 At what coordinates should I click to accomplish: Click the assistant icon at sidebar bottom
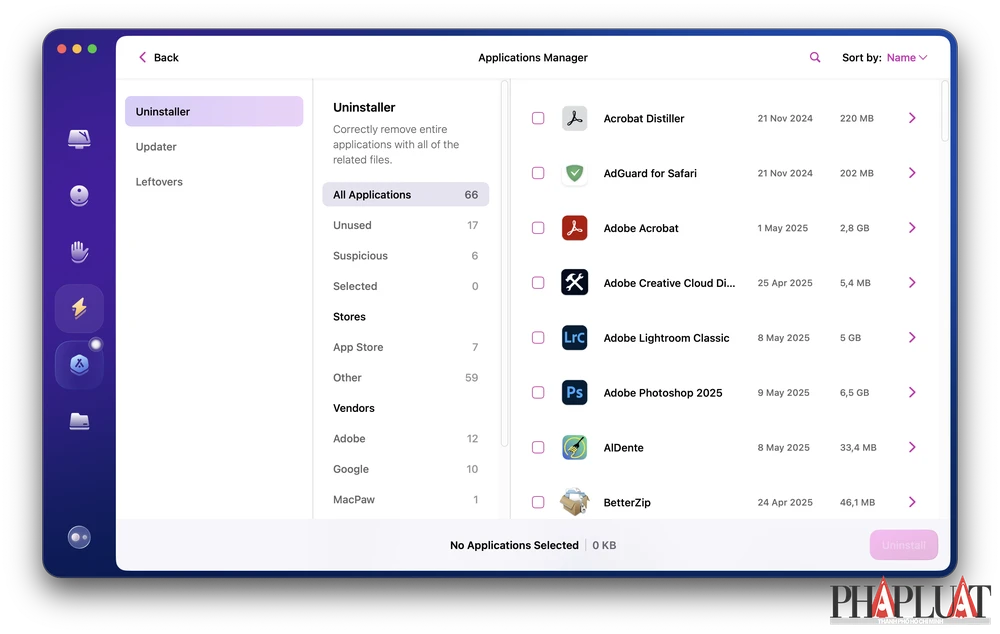point(79,538)
